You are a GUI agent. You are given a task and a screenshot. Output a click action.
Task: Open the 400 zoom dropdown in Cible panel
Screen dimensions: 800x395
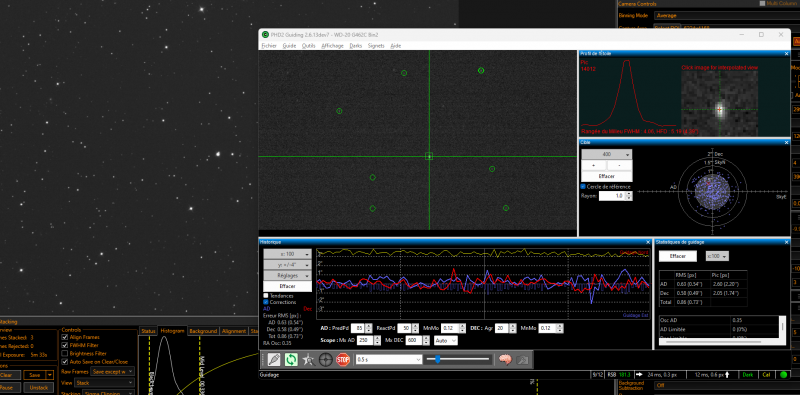607,154
